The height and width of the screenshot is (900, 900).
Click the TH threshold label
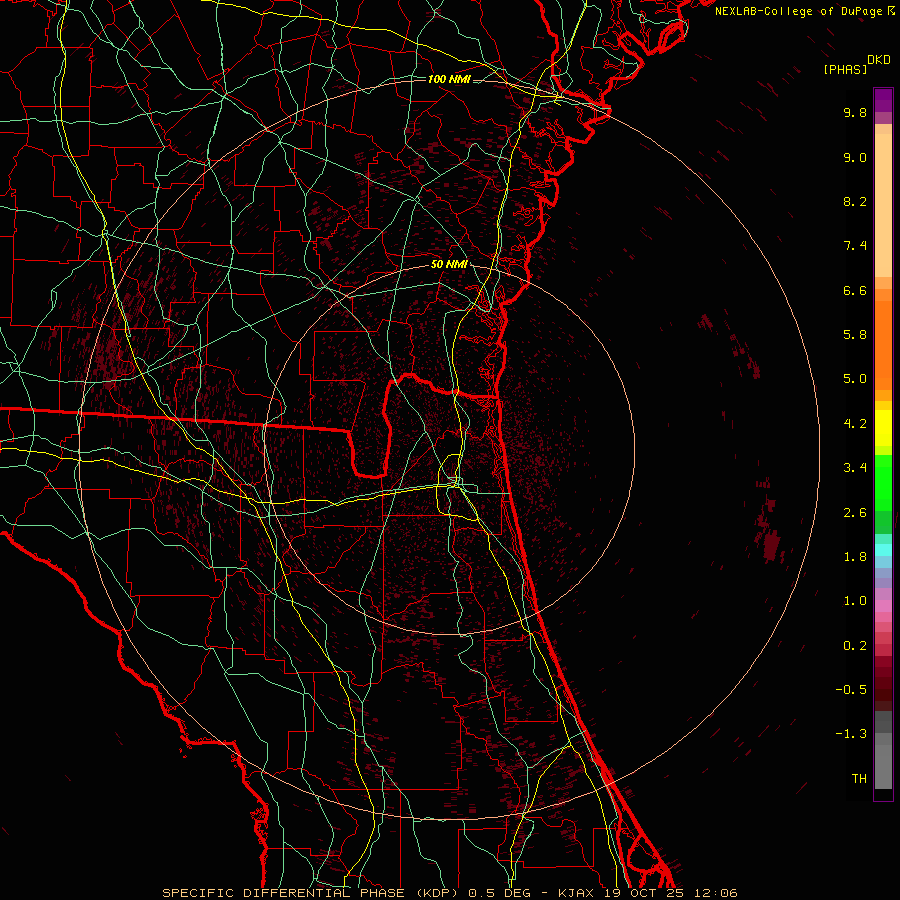point(858,778)
